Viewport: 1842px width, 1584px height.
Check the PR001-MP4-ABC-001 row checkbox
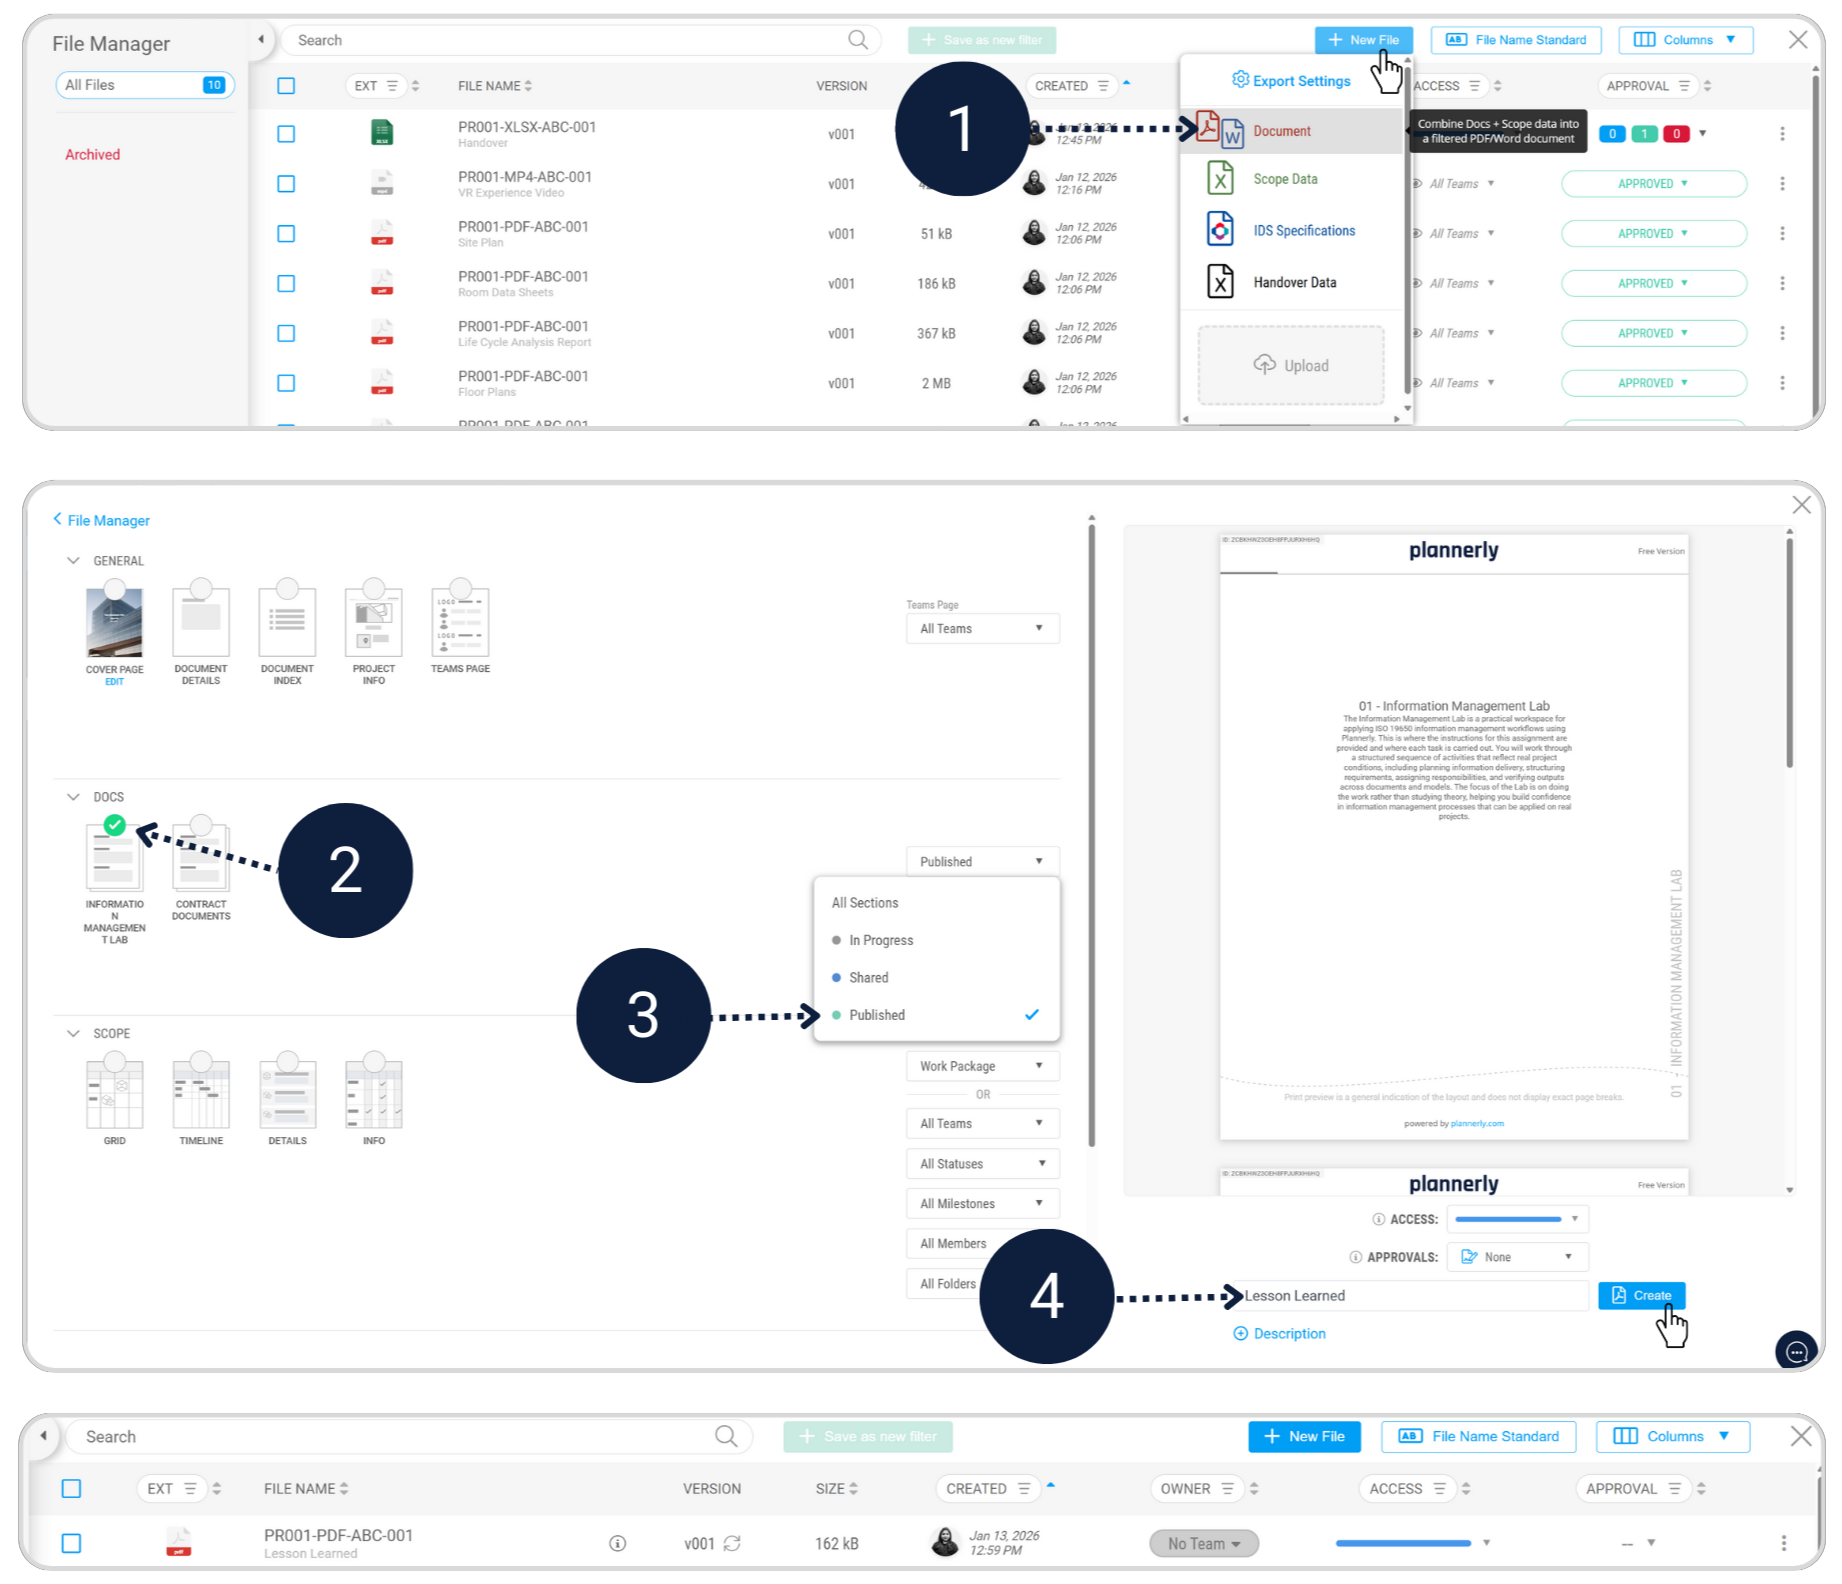(x=286, y=184)
